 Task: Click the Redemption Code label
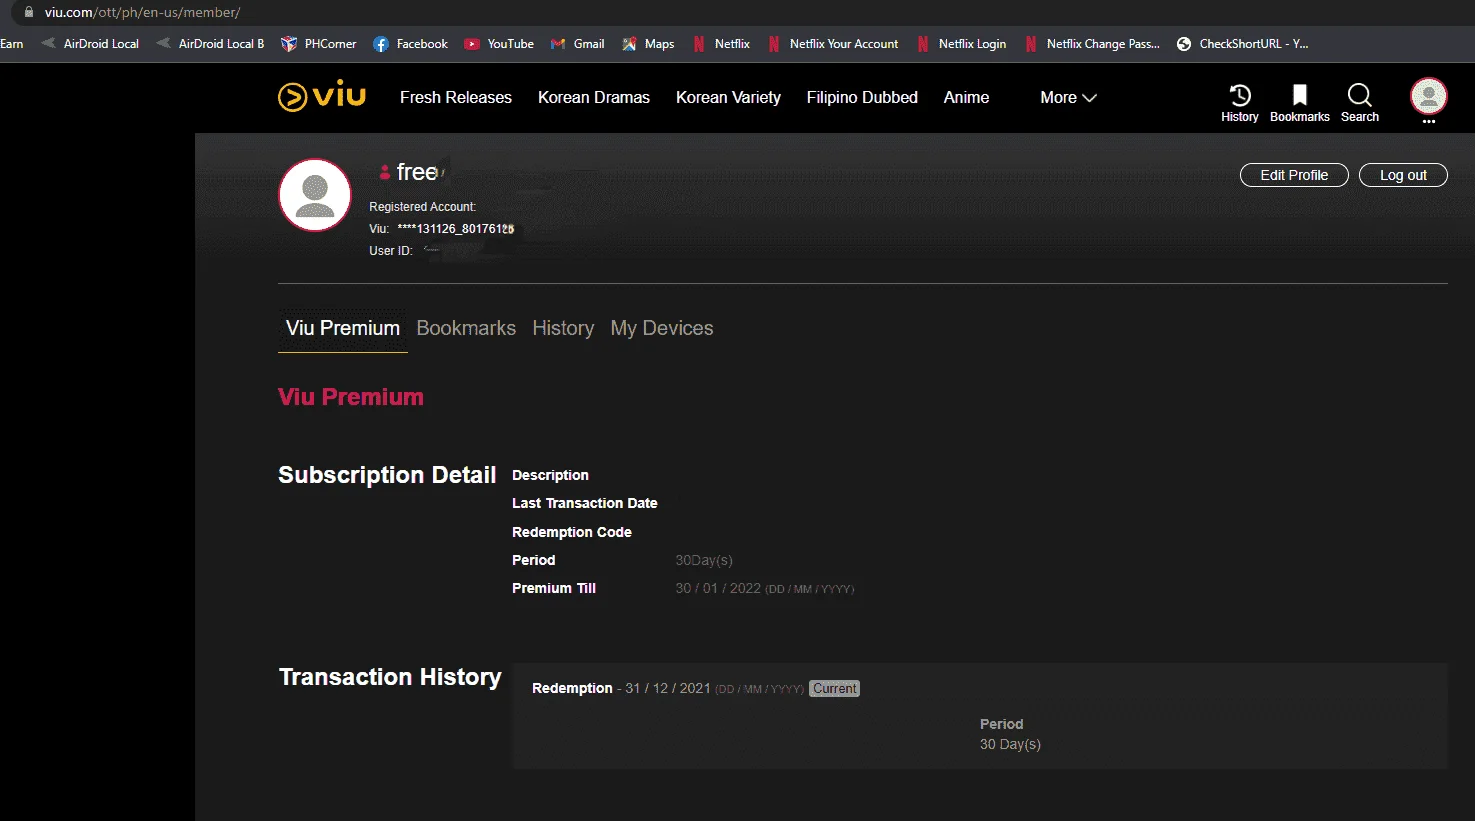[x=572, y=532]
